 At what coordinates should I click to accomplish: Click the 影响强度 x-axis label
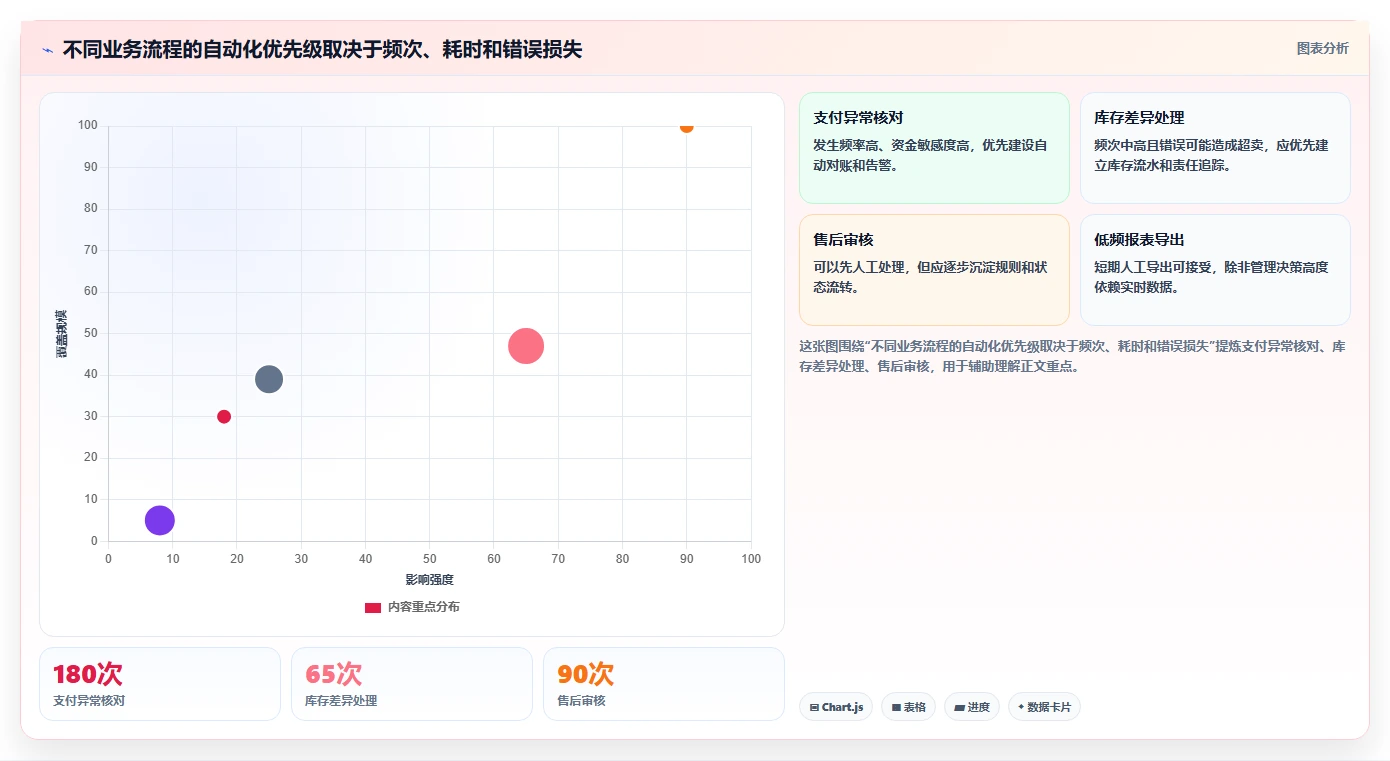(429, 580)
